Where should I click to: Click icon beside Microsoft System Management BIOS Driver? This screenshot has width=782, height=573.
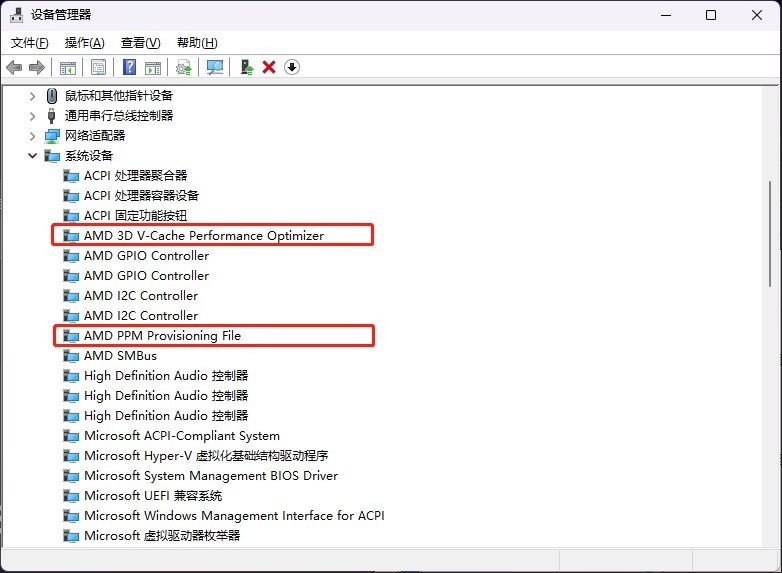pos(71,476)
